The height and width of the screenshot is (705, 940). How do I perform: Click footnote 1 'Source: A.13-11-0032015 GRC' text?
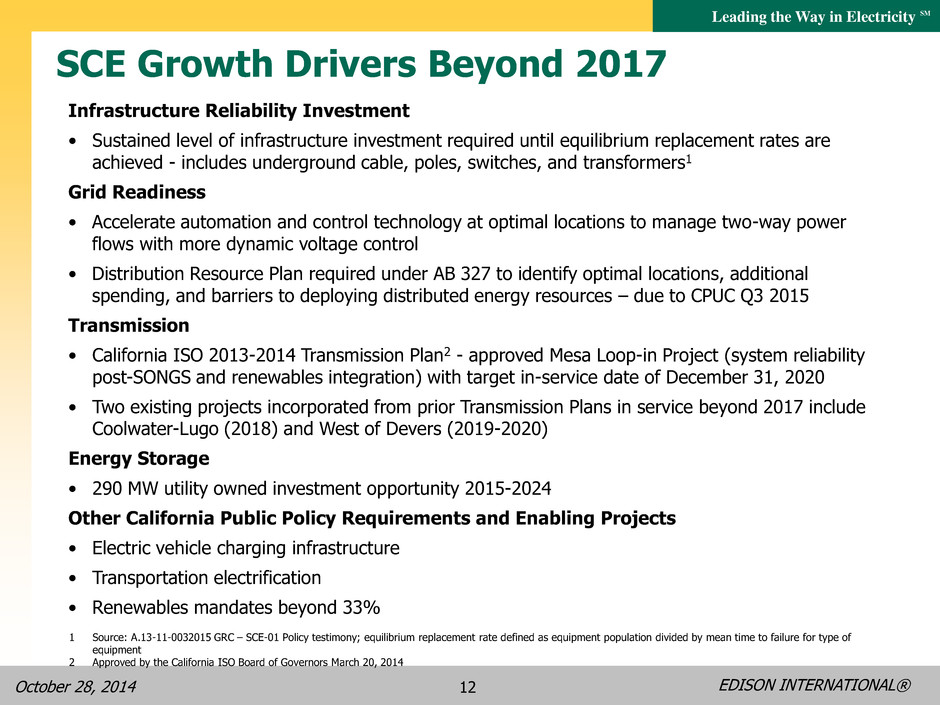tap(471, 643)
